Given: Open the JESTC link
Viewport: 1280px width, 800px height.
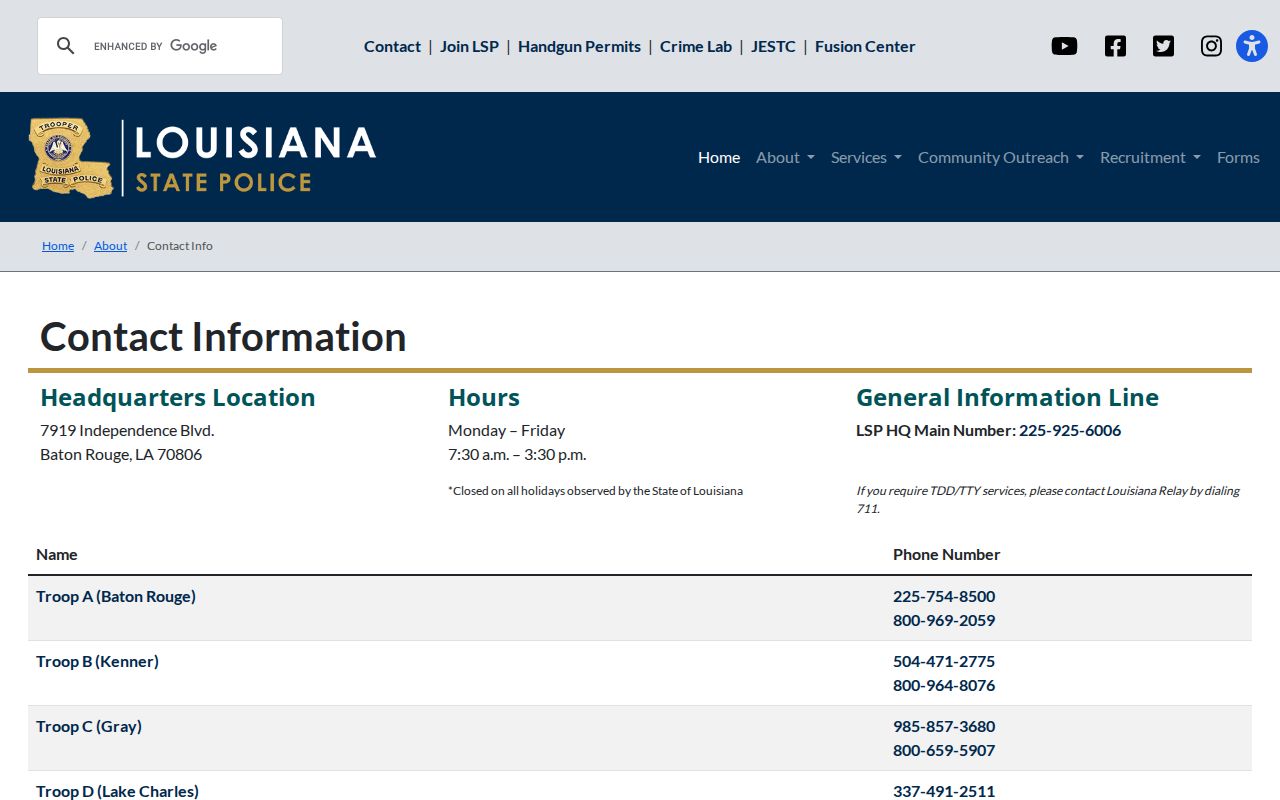Looking at the screenshot, I should [773, 46].
